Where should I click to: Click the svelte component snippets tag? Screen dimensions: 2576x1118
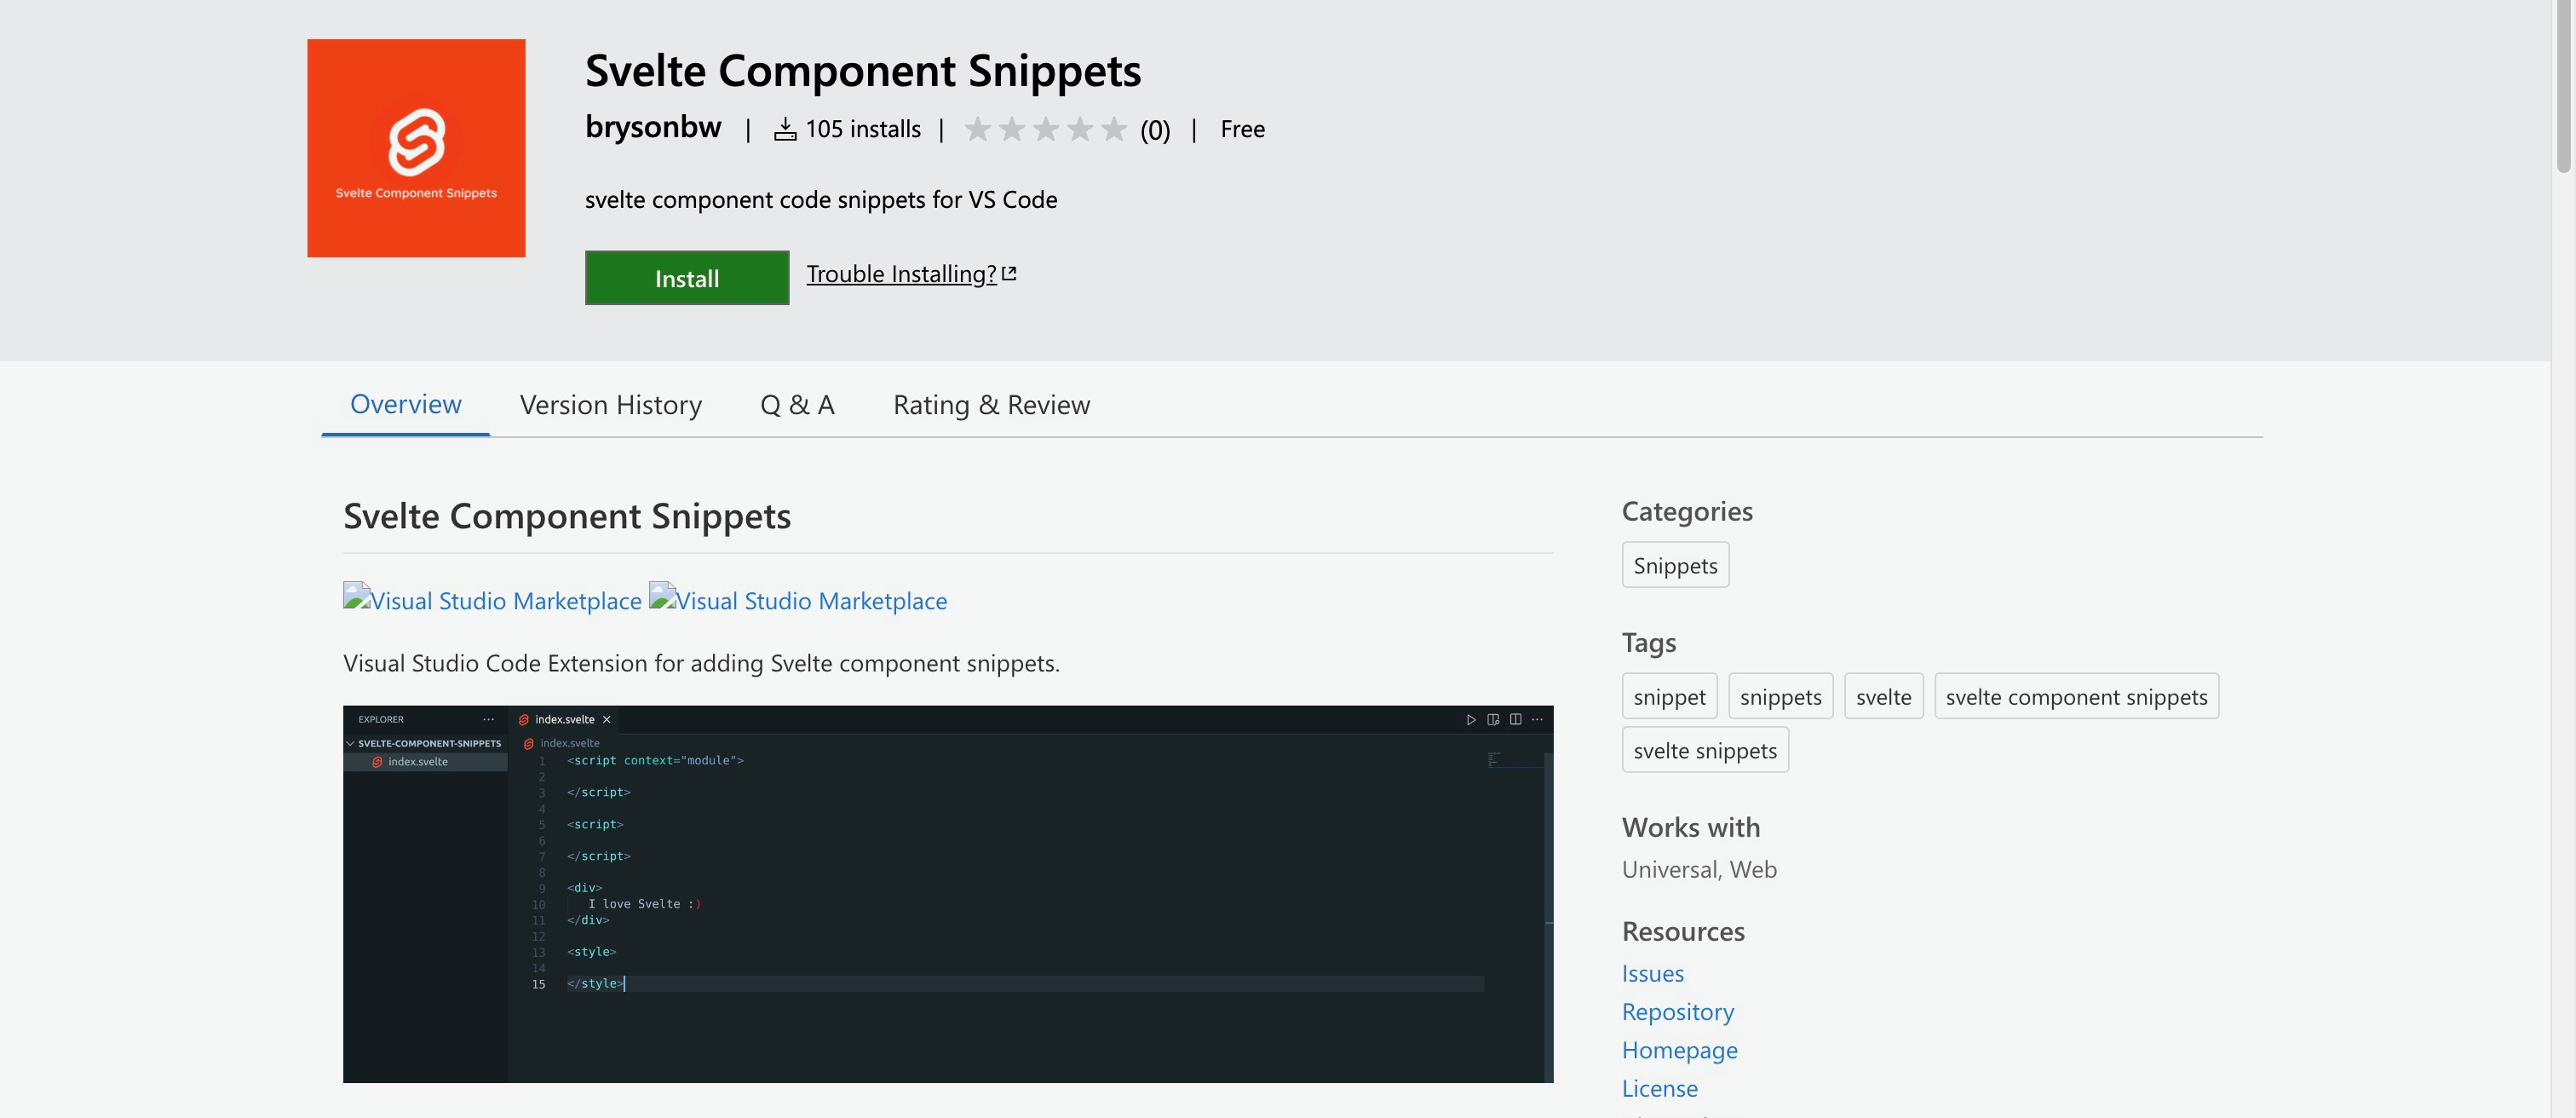2076,696
